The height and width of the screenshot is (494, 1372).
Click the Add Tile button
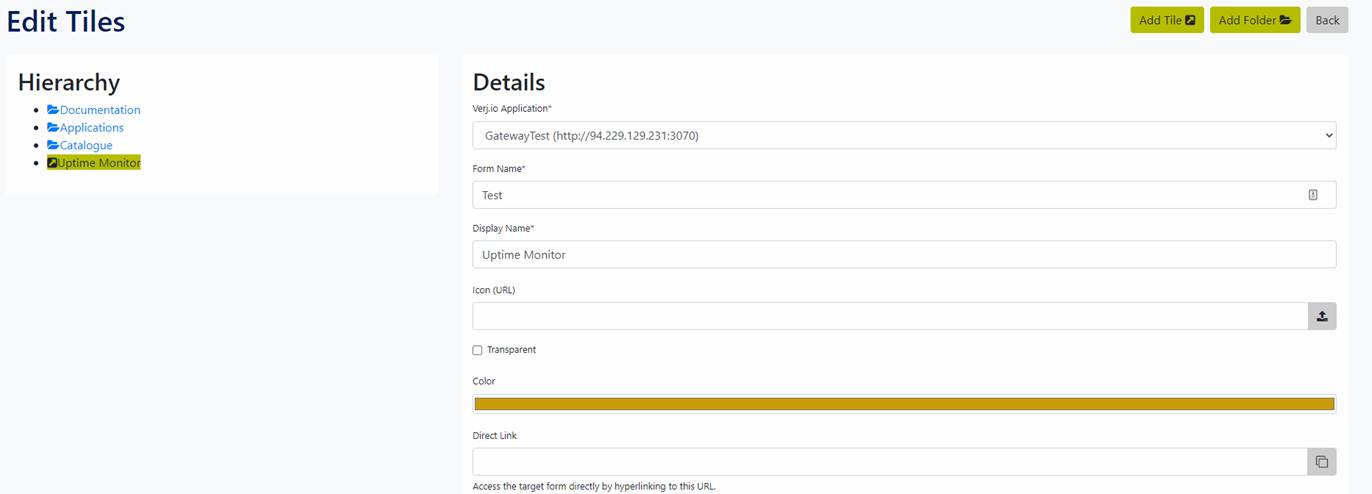point(1167,20)
